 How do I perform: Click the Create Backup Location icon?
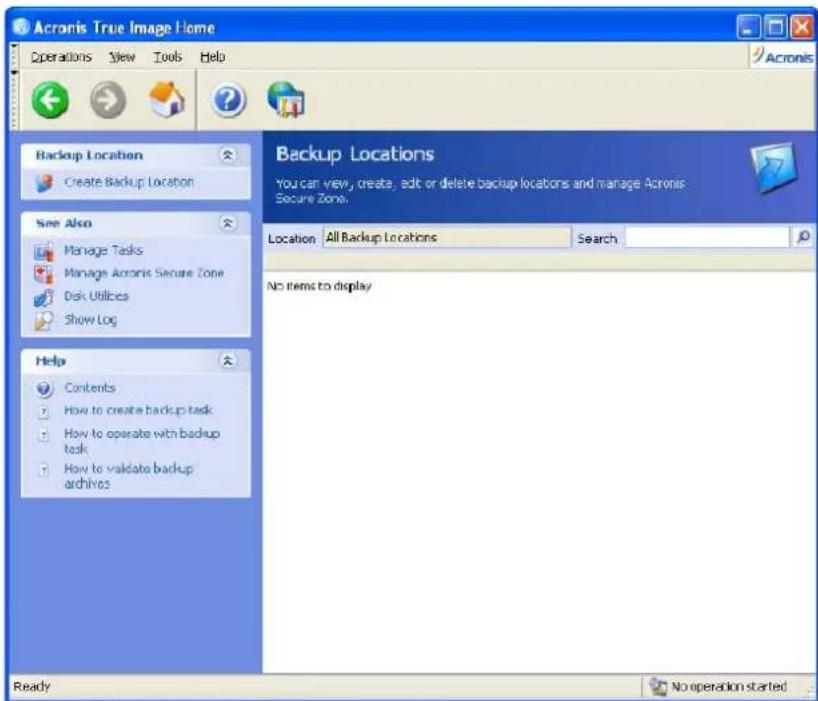44,183
